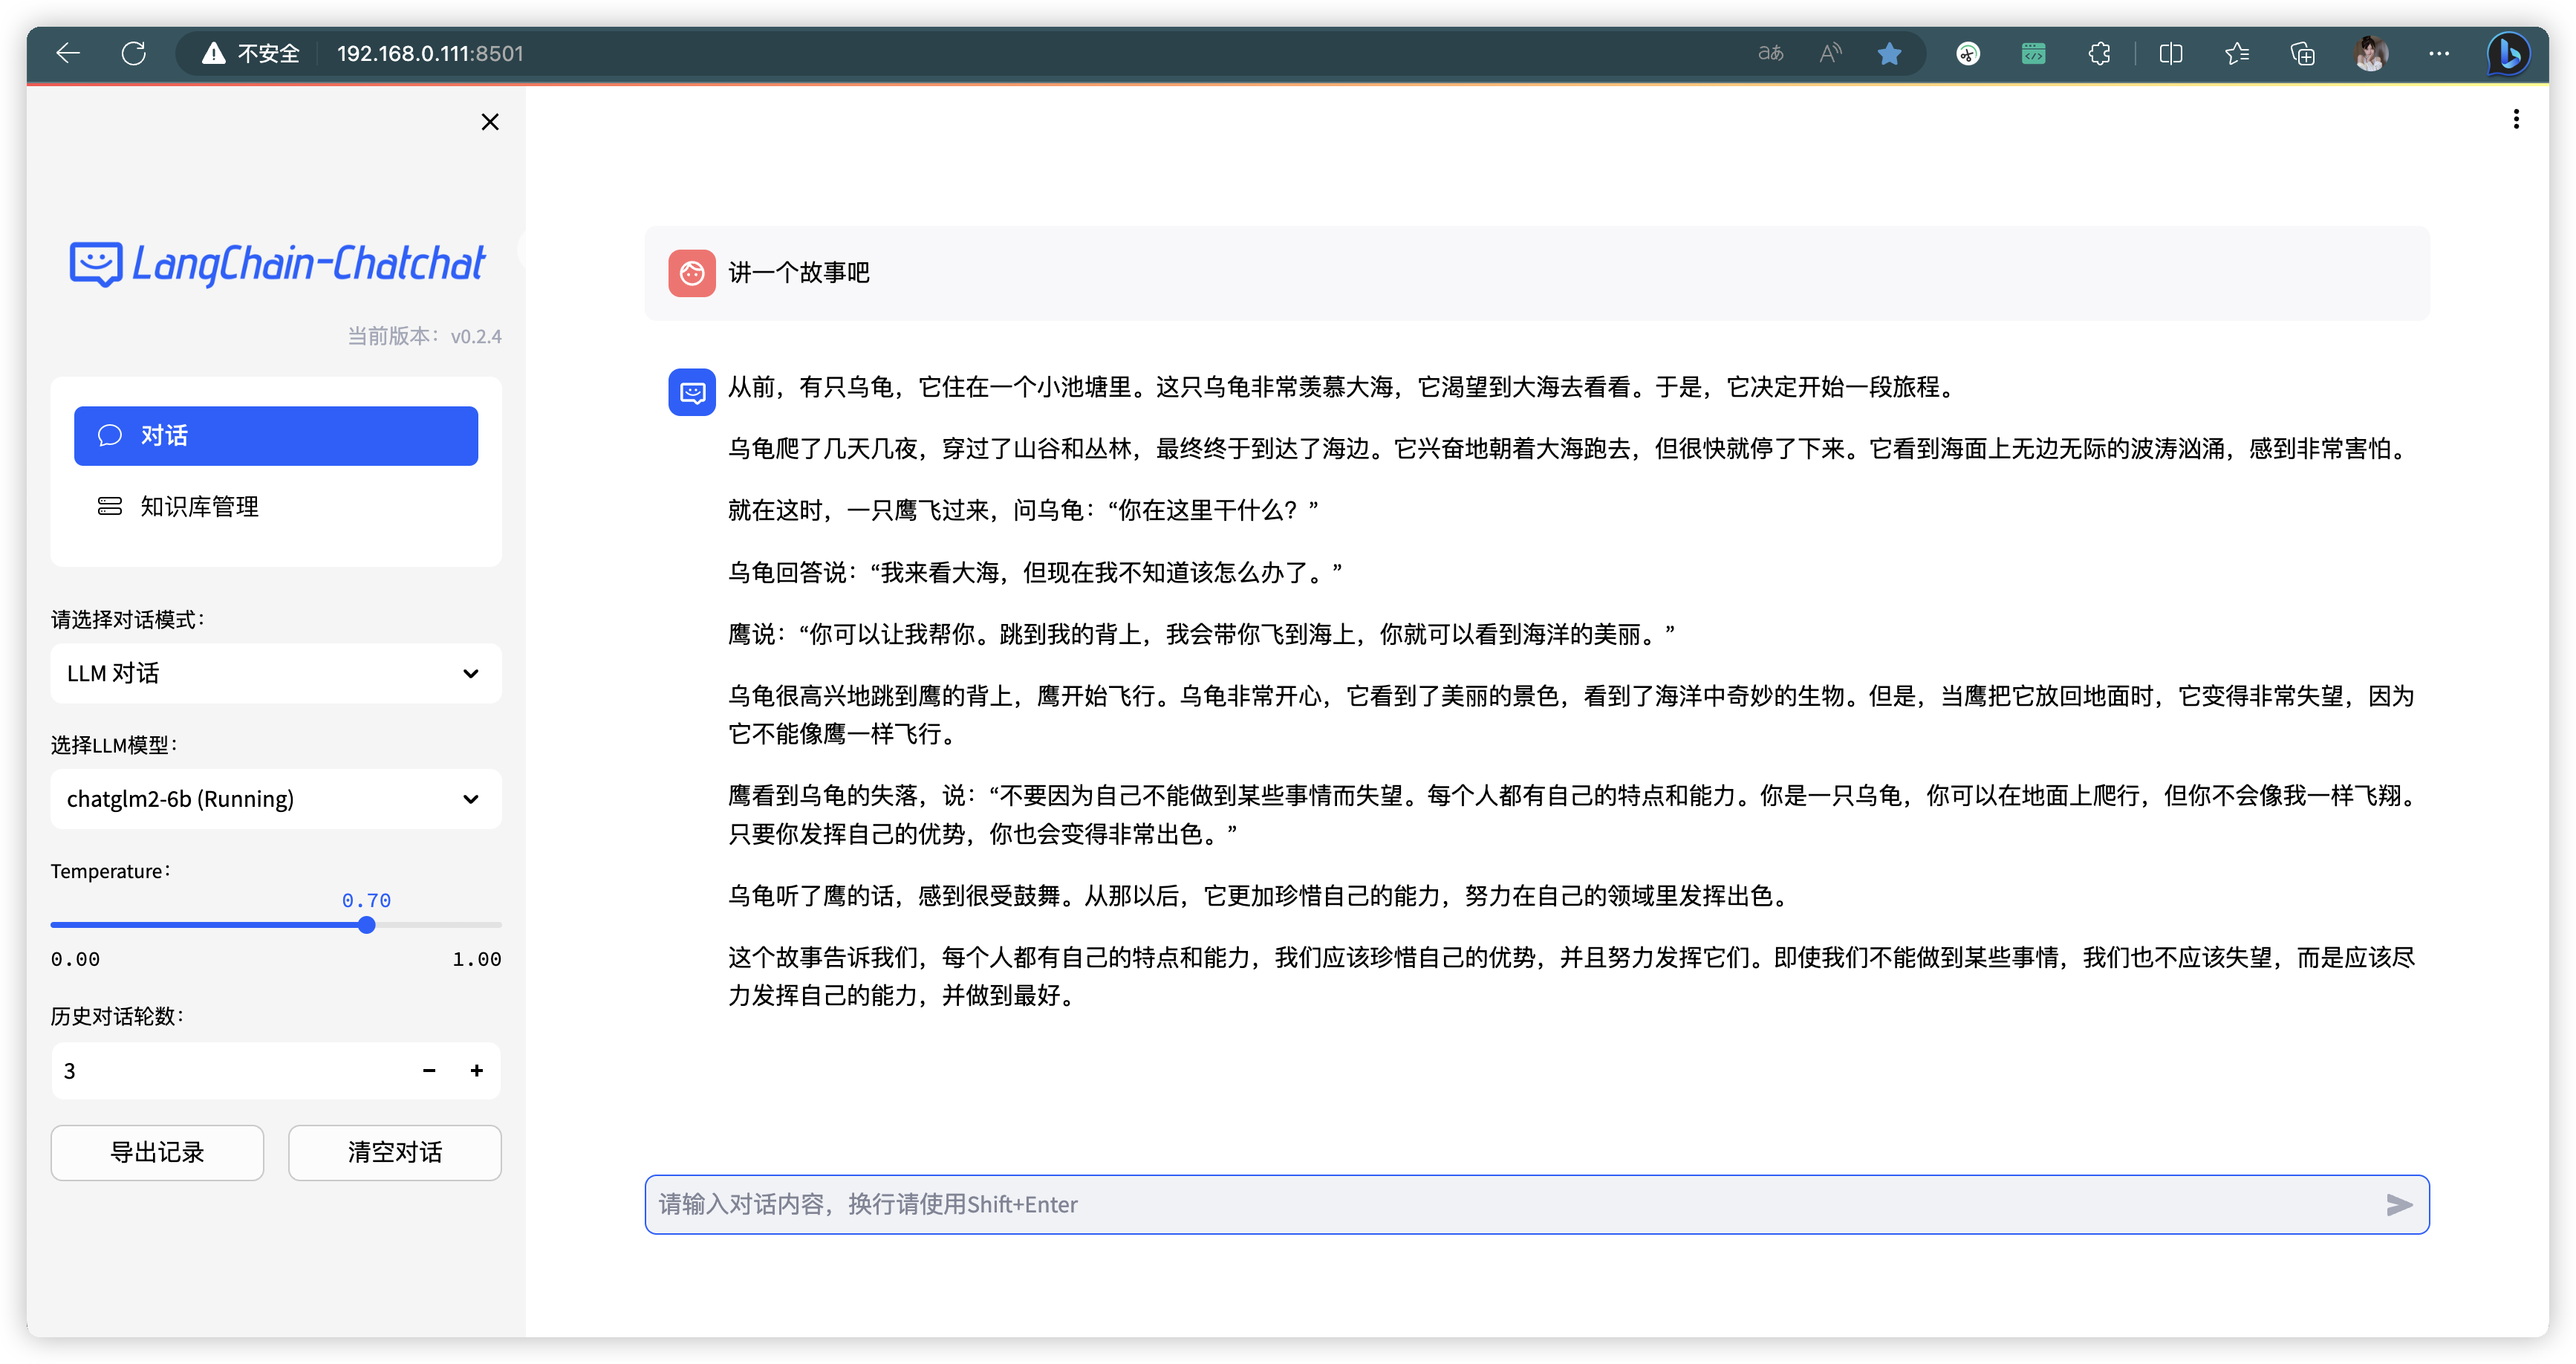Click the send message arrow icon
The height and width of the screenshot is (1364, 2576).
pyautogui.click(x=2398, y=1205)
